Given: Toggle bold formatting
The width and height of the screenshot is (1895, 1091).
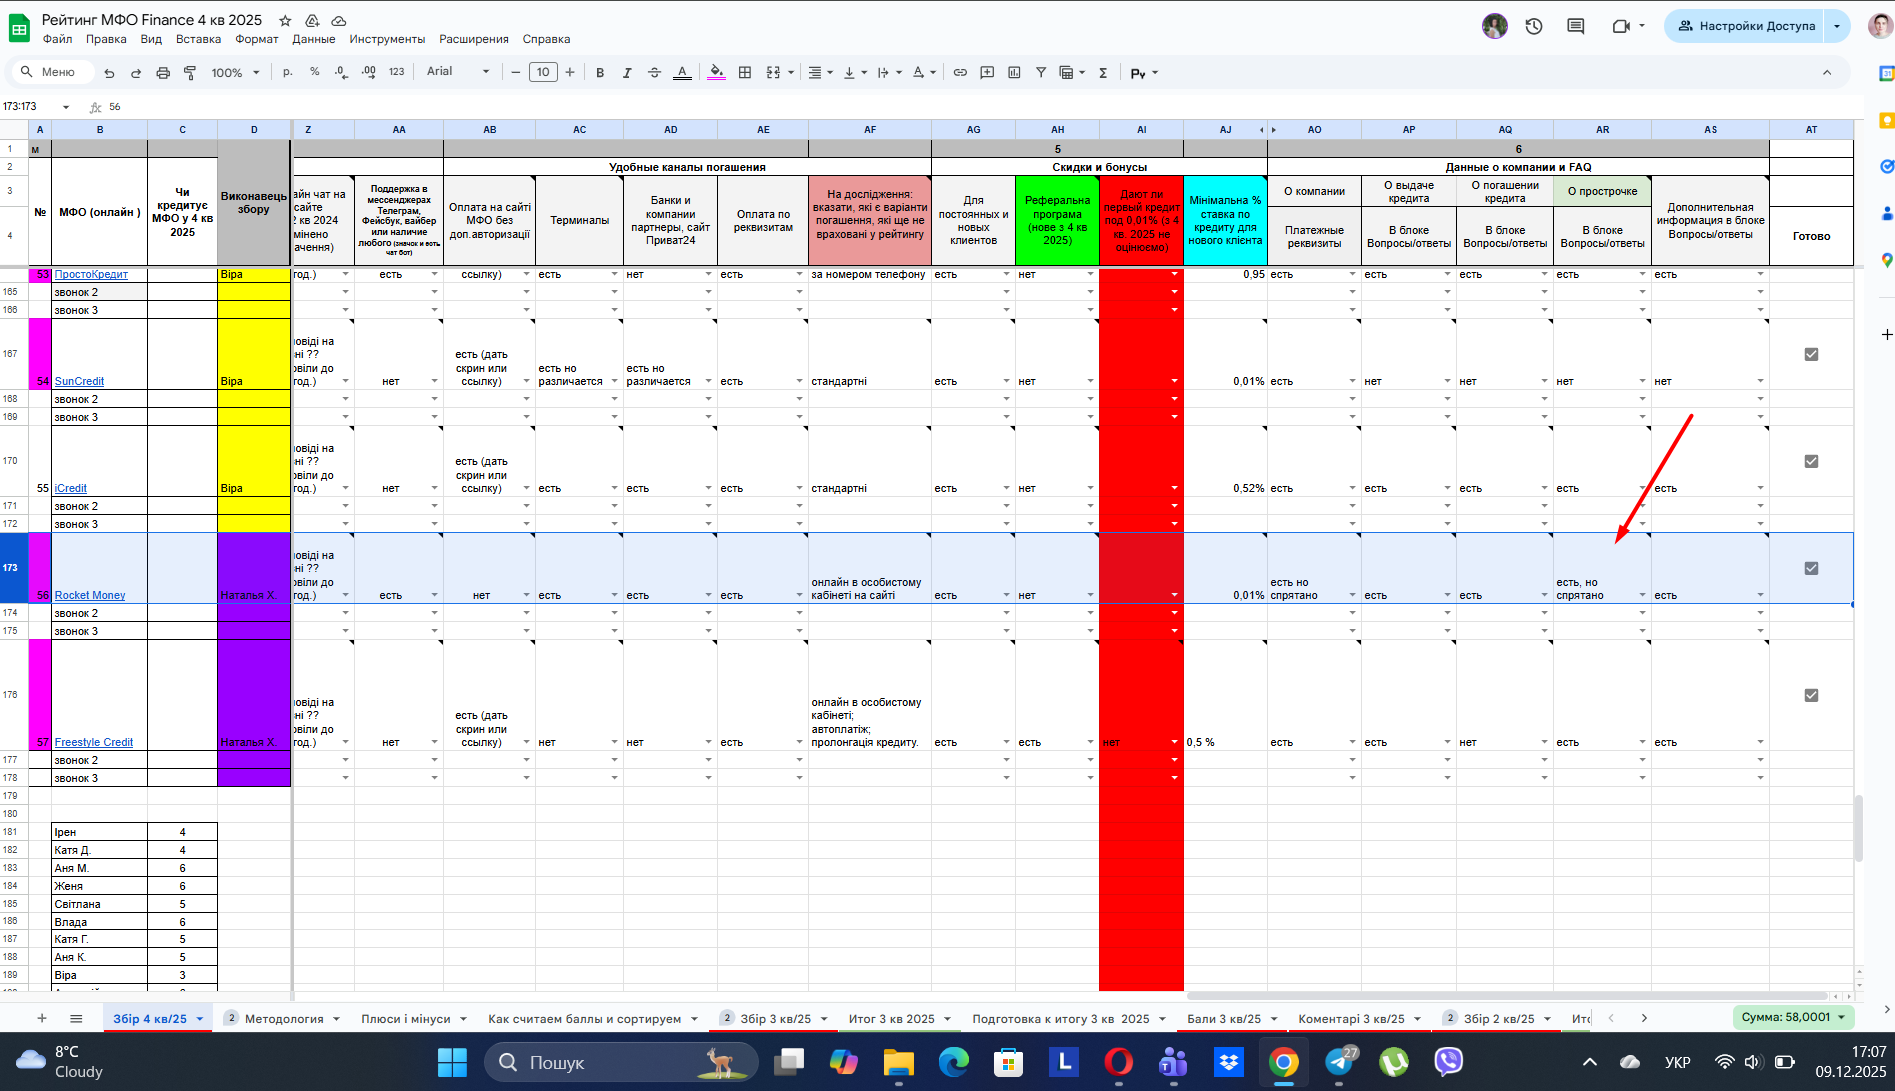Looking at the screenshot, I should tap(600, 73).
